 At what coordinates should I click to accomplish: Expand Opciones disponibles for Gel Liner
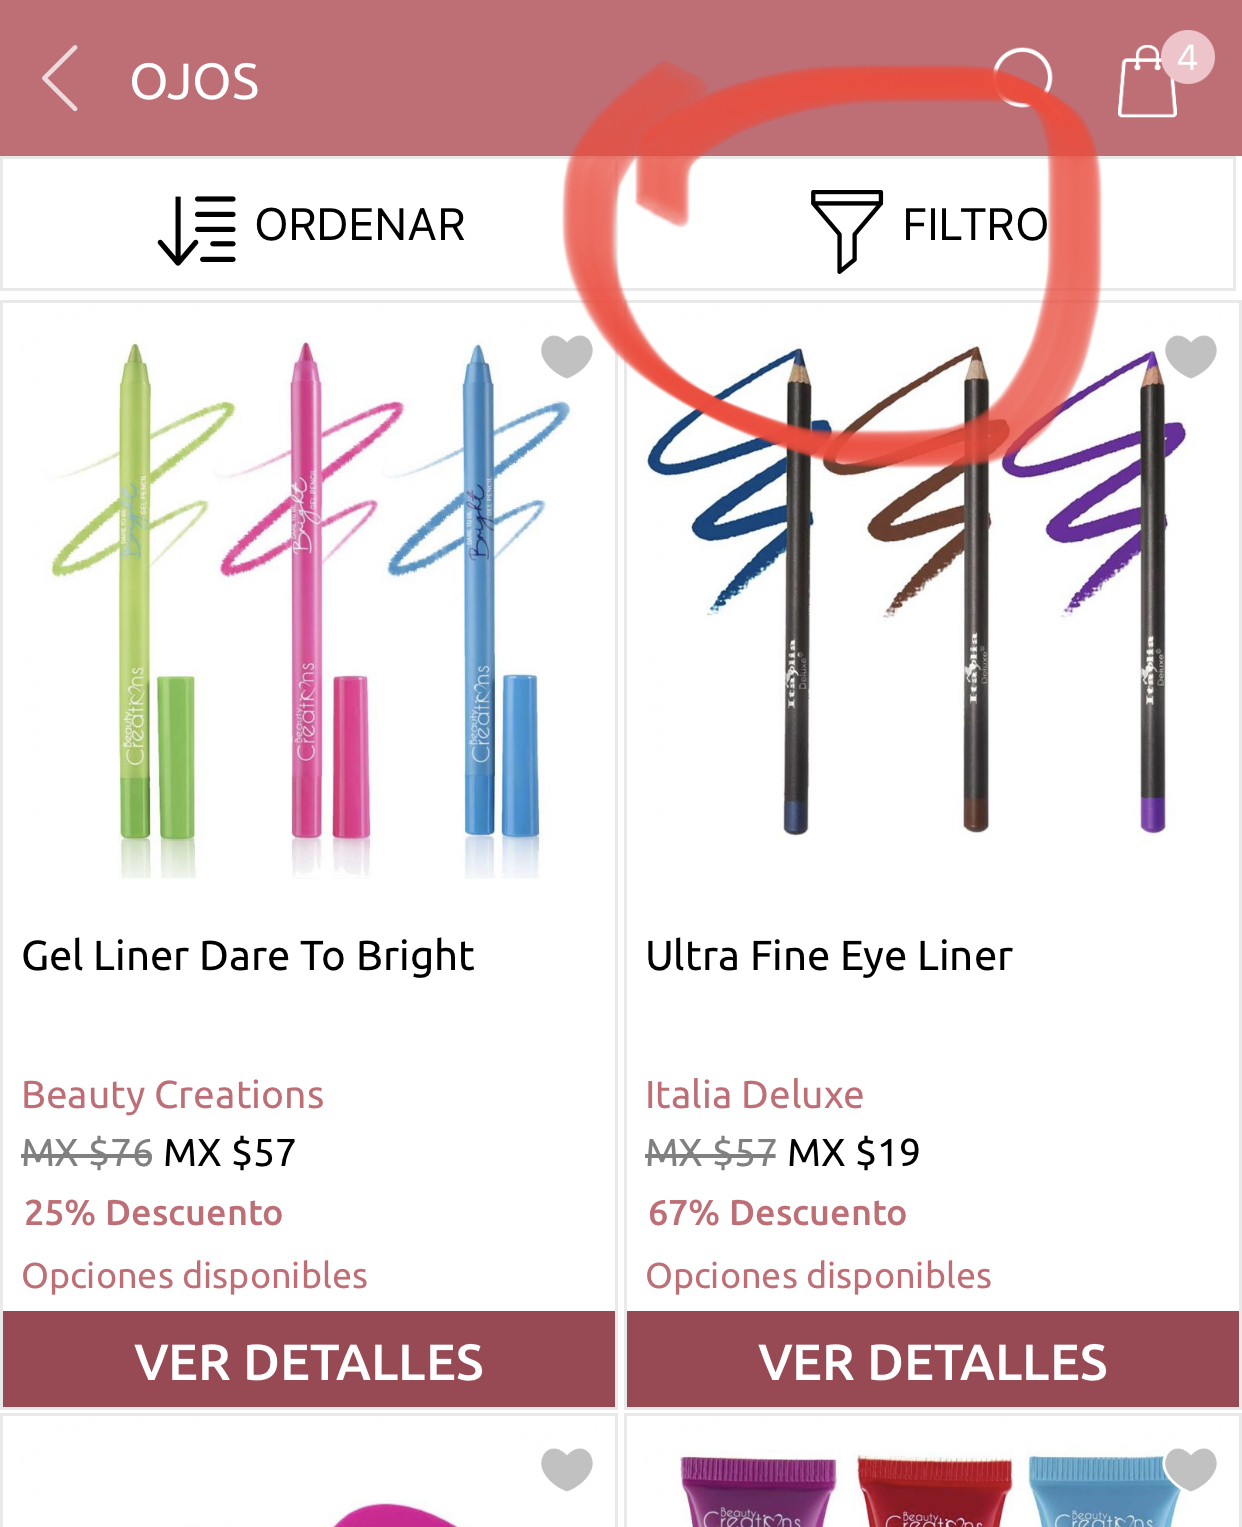(195, 1276)
